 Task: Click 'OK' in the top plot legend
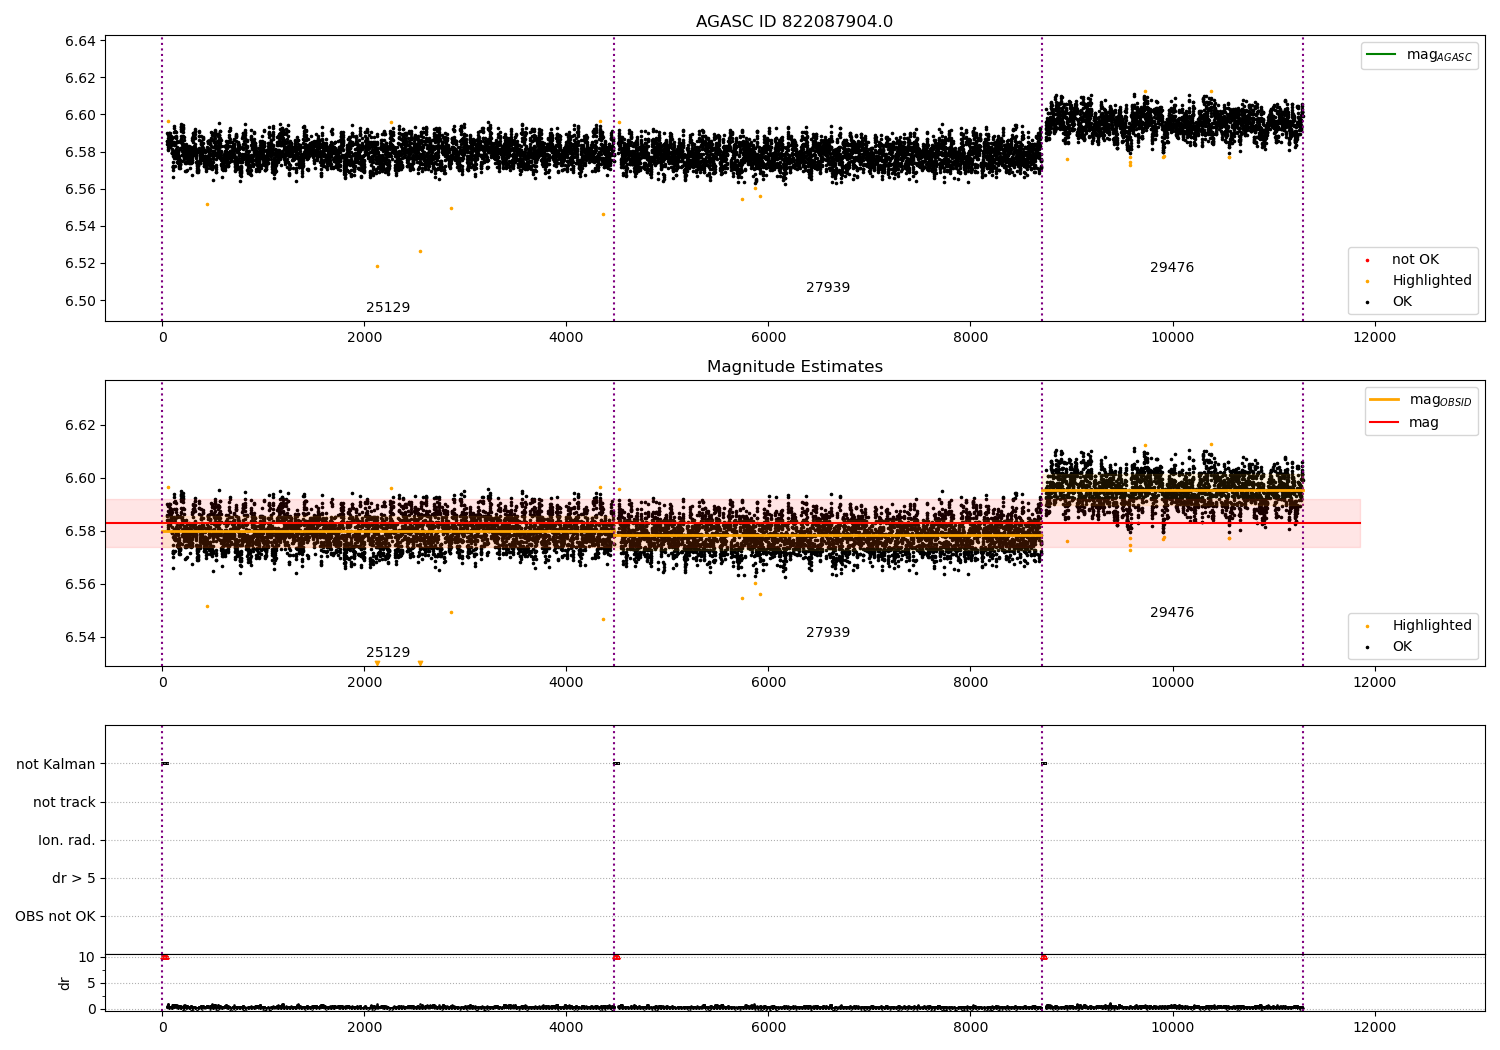tap(1388, 302)
